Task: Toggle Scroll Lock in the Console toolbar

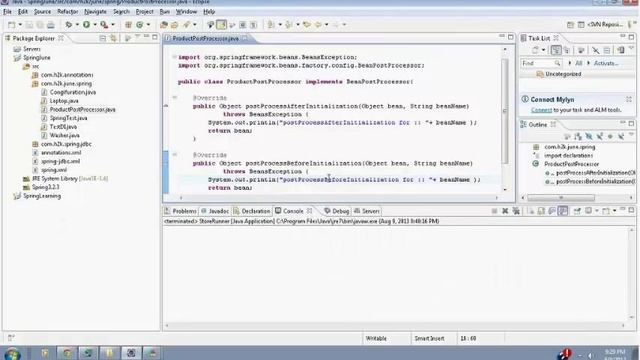Action: (541, 211)
